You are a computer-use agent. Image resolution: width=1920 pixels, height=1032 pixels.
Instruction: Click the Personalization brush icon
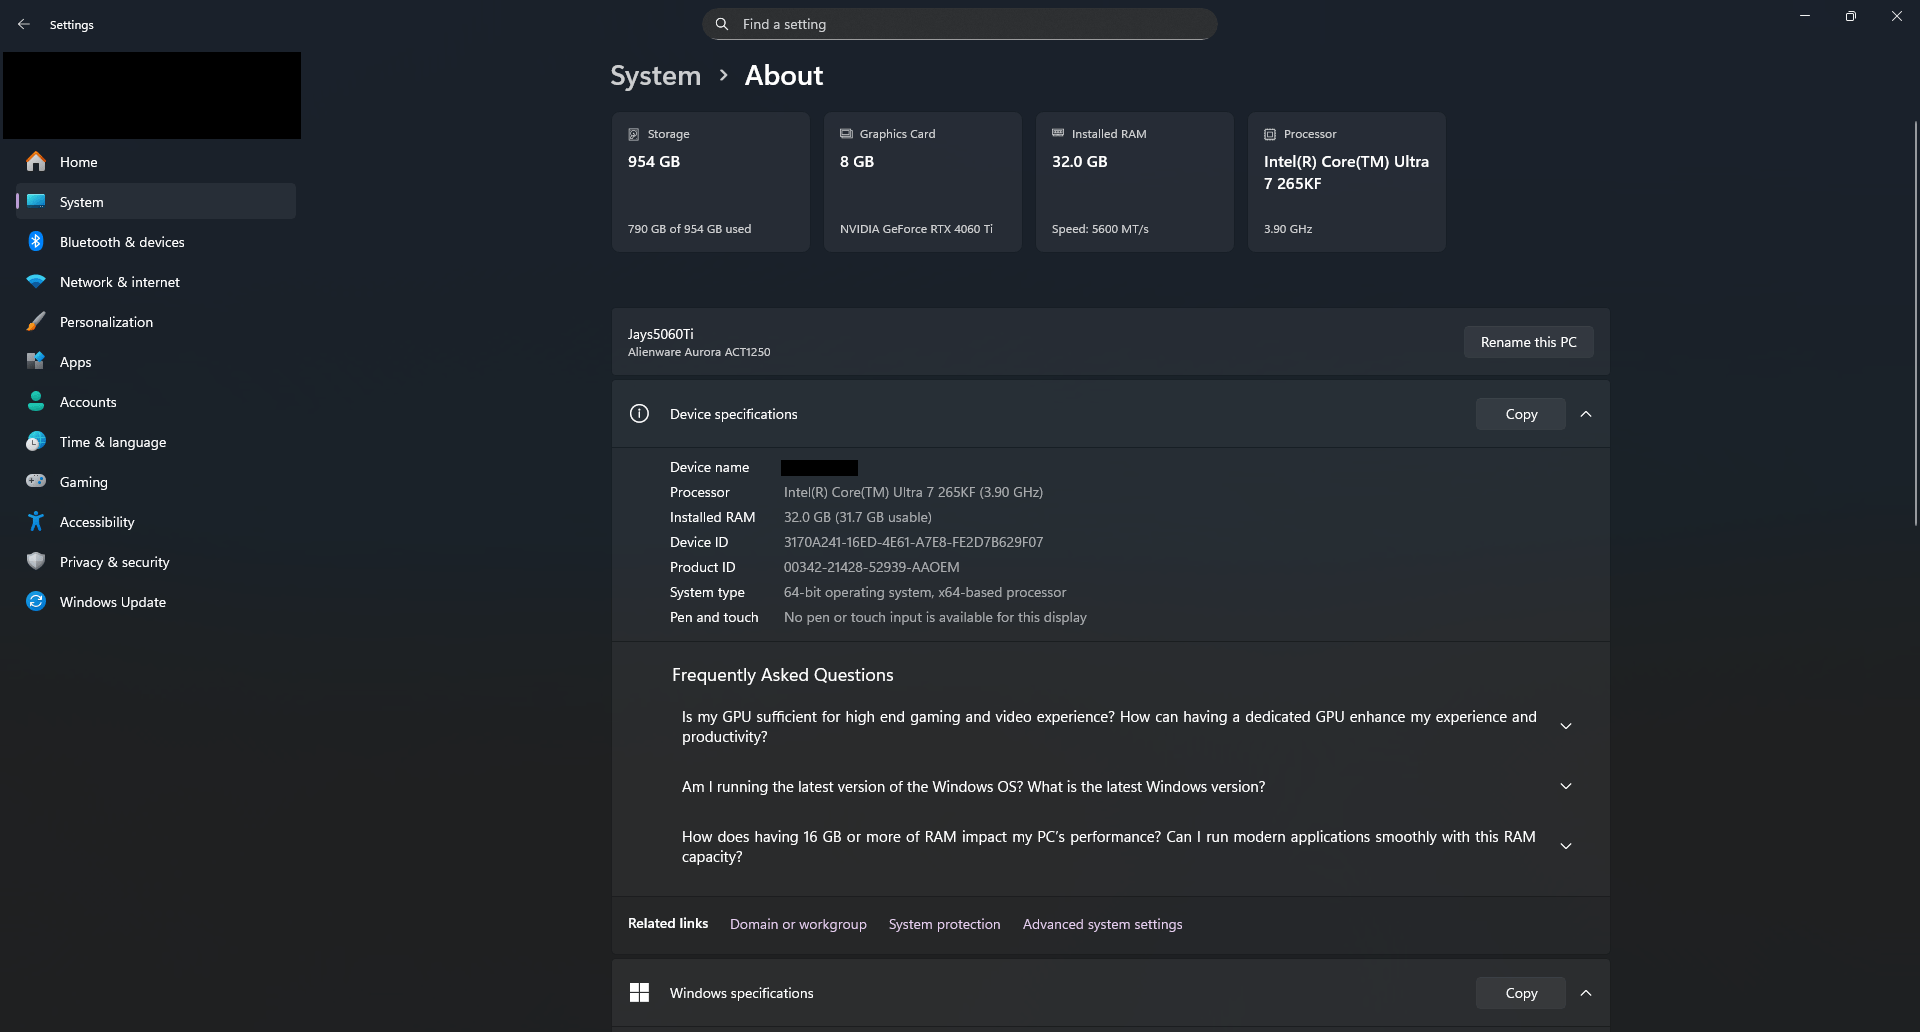pyautogui.click(x=36, y=321)
